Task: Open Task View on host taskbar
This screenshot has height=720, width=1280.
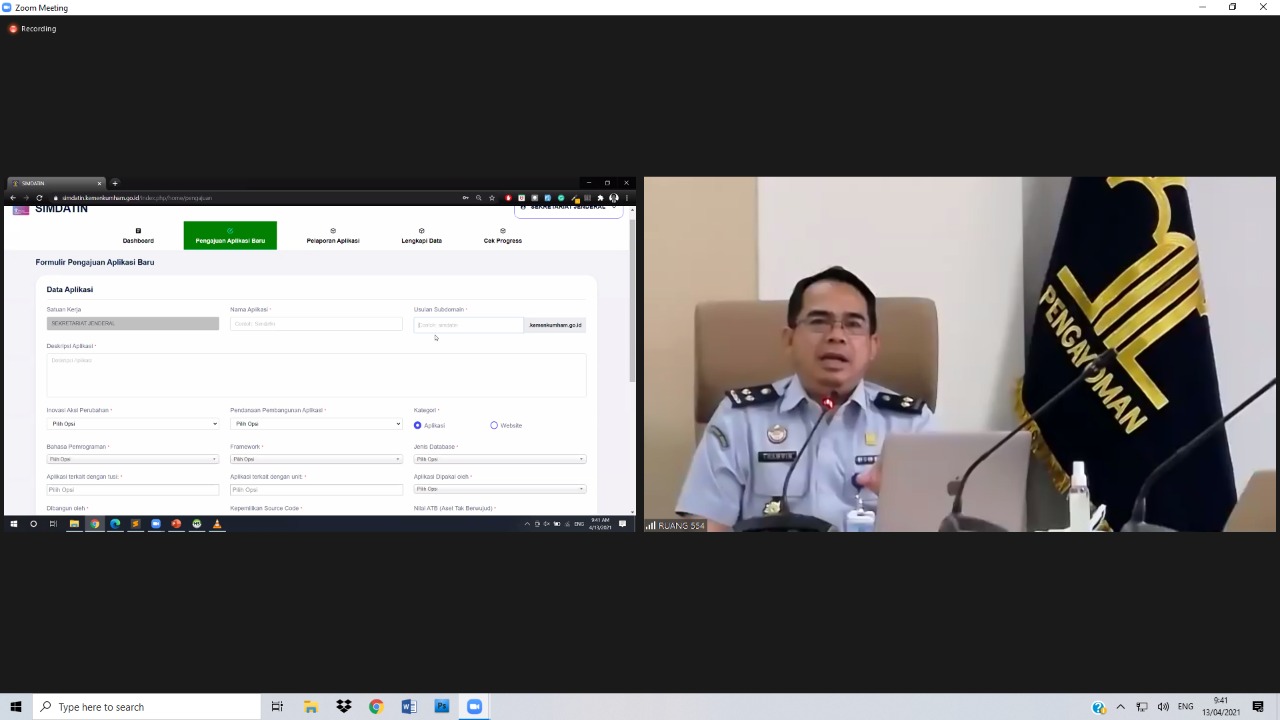Action: click(277, 707)
